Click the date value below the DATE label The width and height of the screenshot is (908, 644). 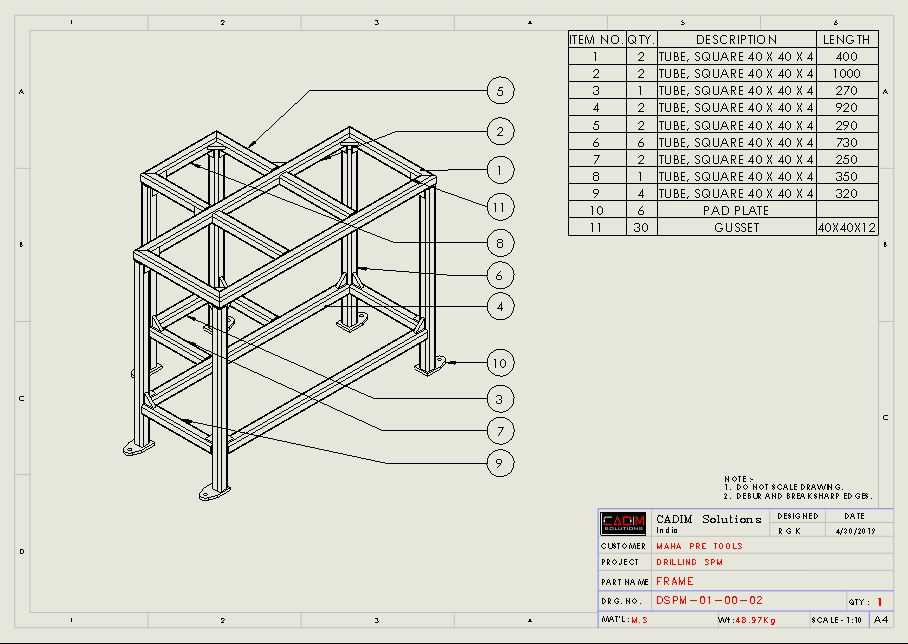click(856, 531)
